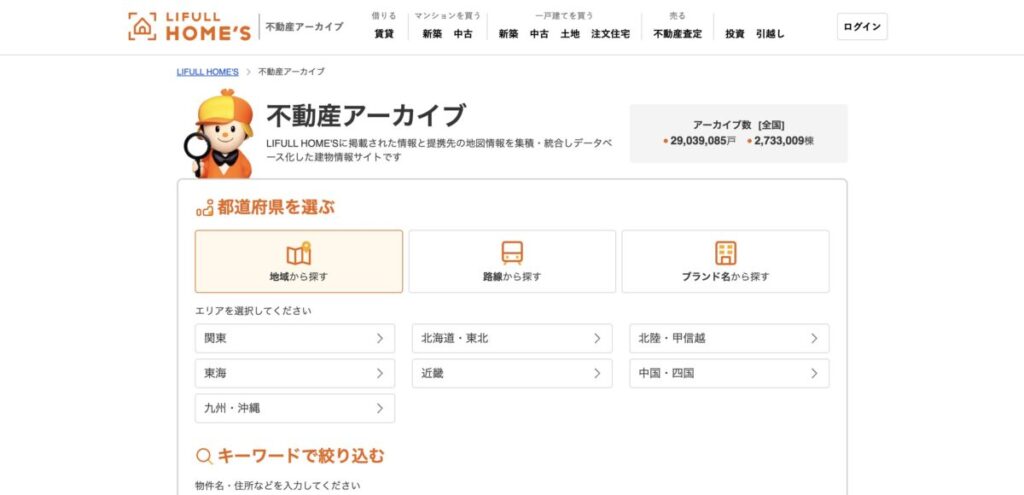The height and width of the screenshot is (495, 1024).
Task: Open 新築 under マンションを買う
Action: [x=432, y=34]
